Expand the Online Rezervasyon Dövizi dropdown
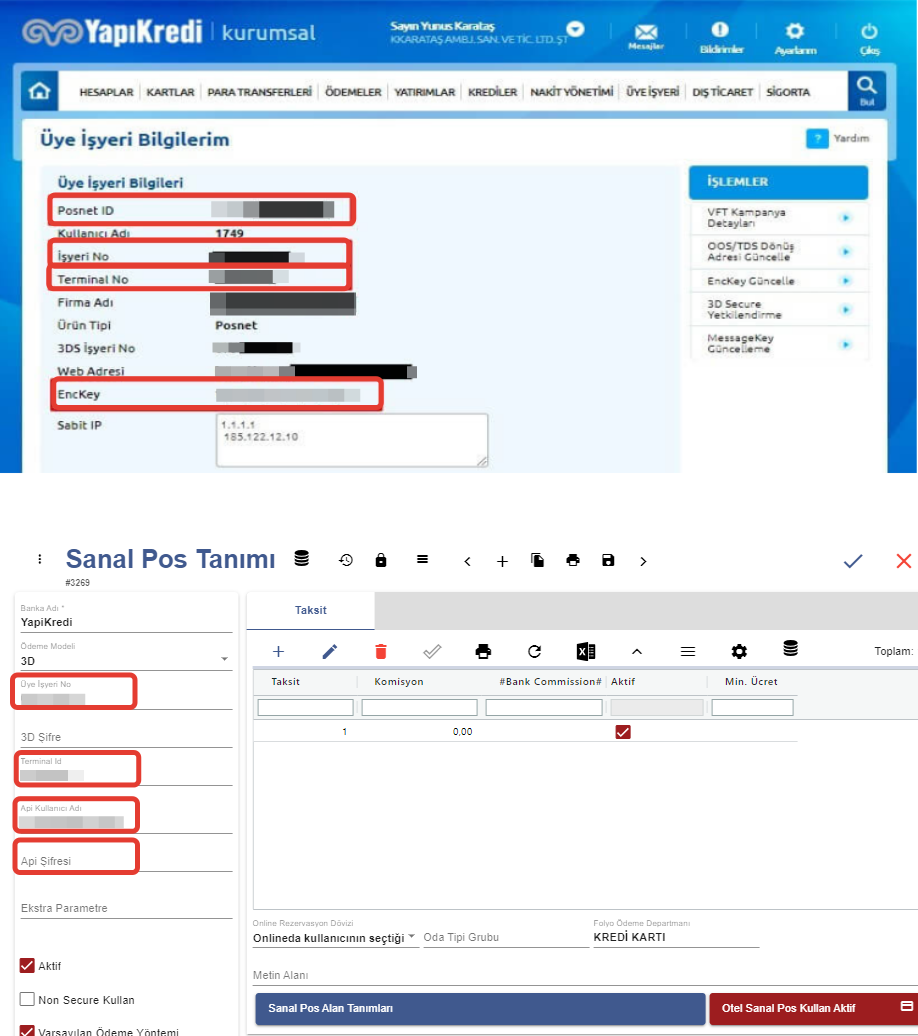 click(x=412, y=937)
